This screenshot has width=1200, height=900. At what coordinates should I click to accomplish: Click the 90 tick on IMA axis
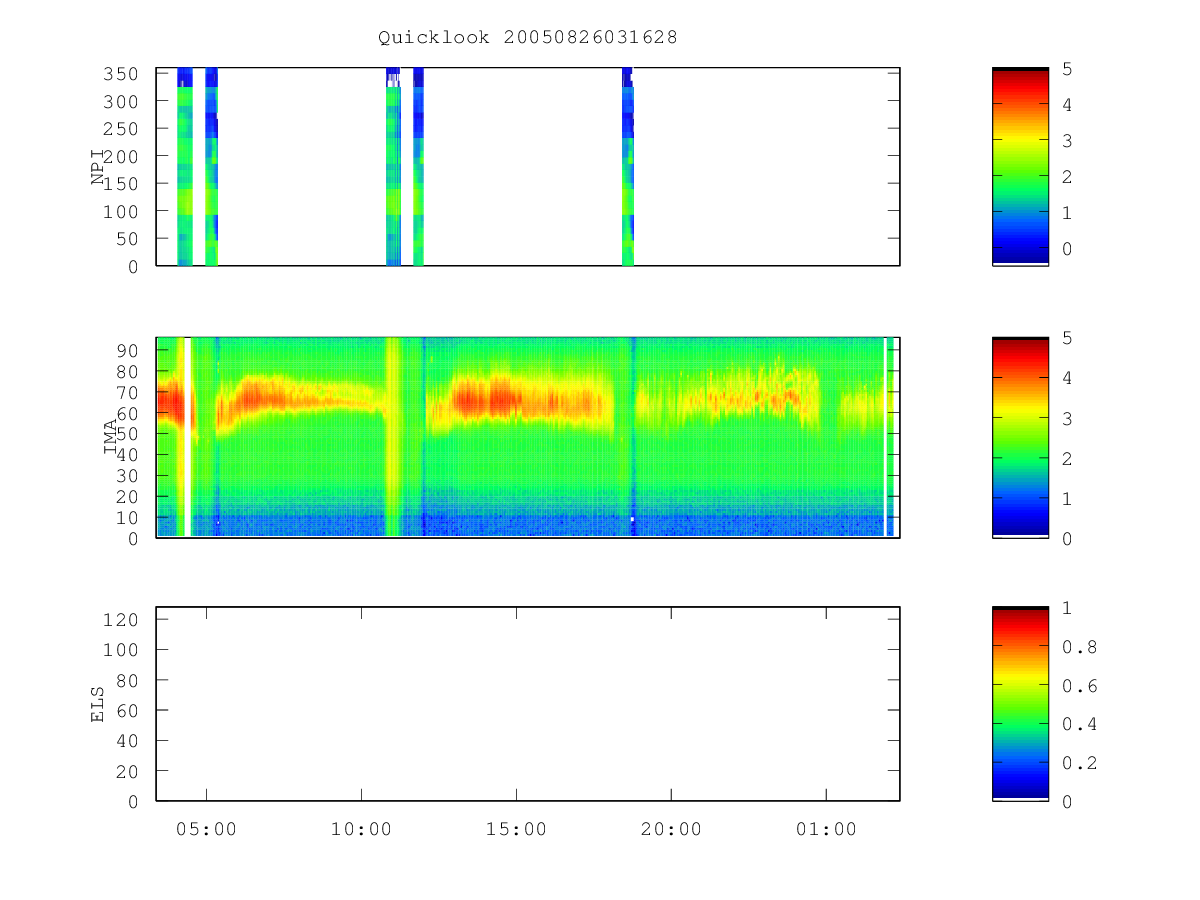tap(128, 349)
